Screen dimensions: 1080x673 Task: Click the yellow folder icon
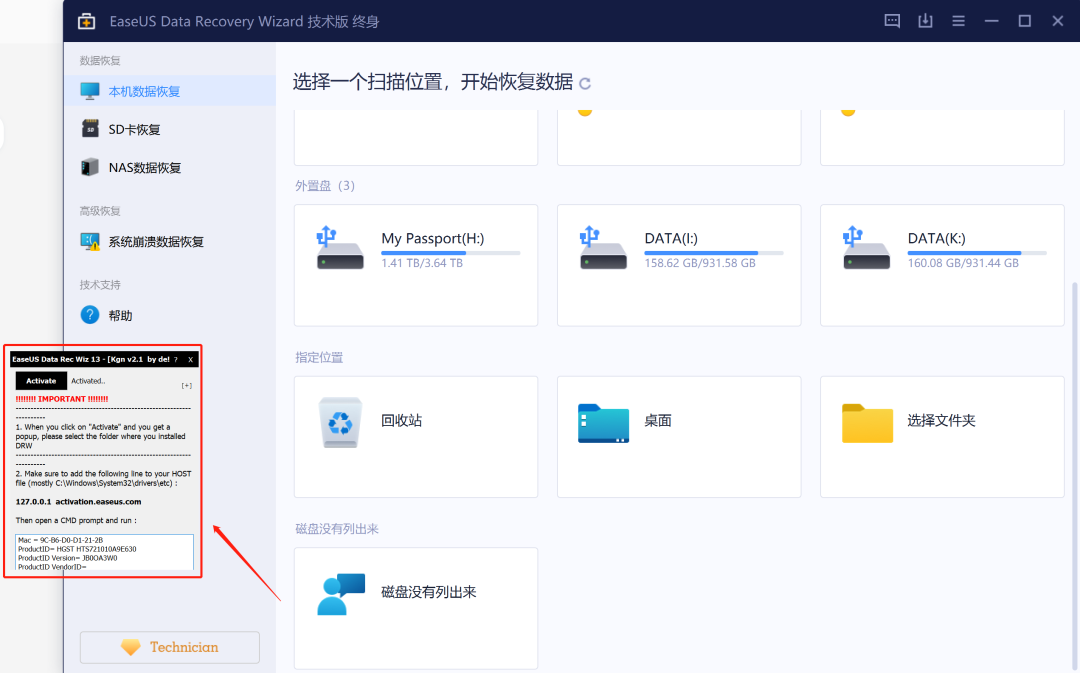click(x=867, y=423)
